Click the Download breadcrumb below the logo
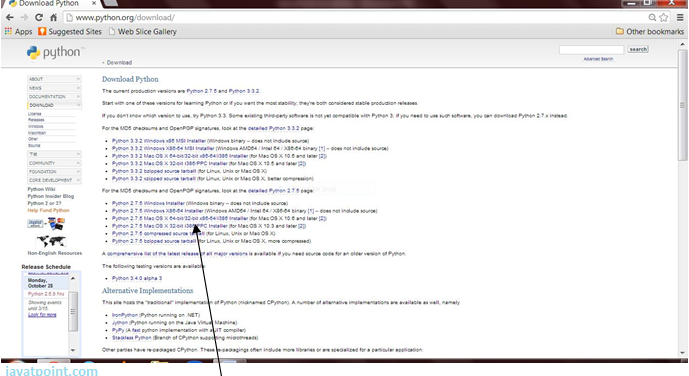689x376 pixels. pos(119,62)
